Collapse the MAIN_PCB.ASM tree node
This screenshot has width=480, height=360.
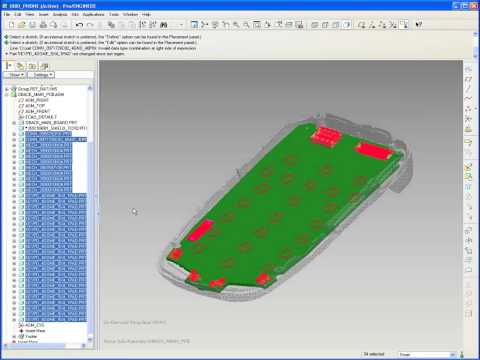point(7,95)
